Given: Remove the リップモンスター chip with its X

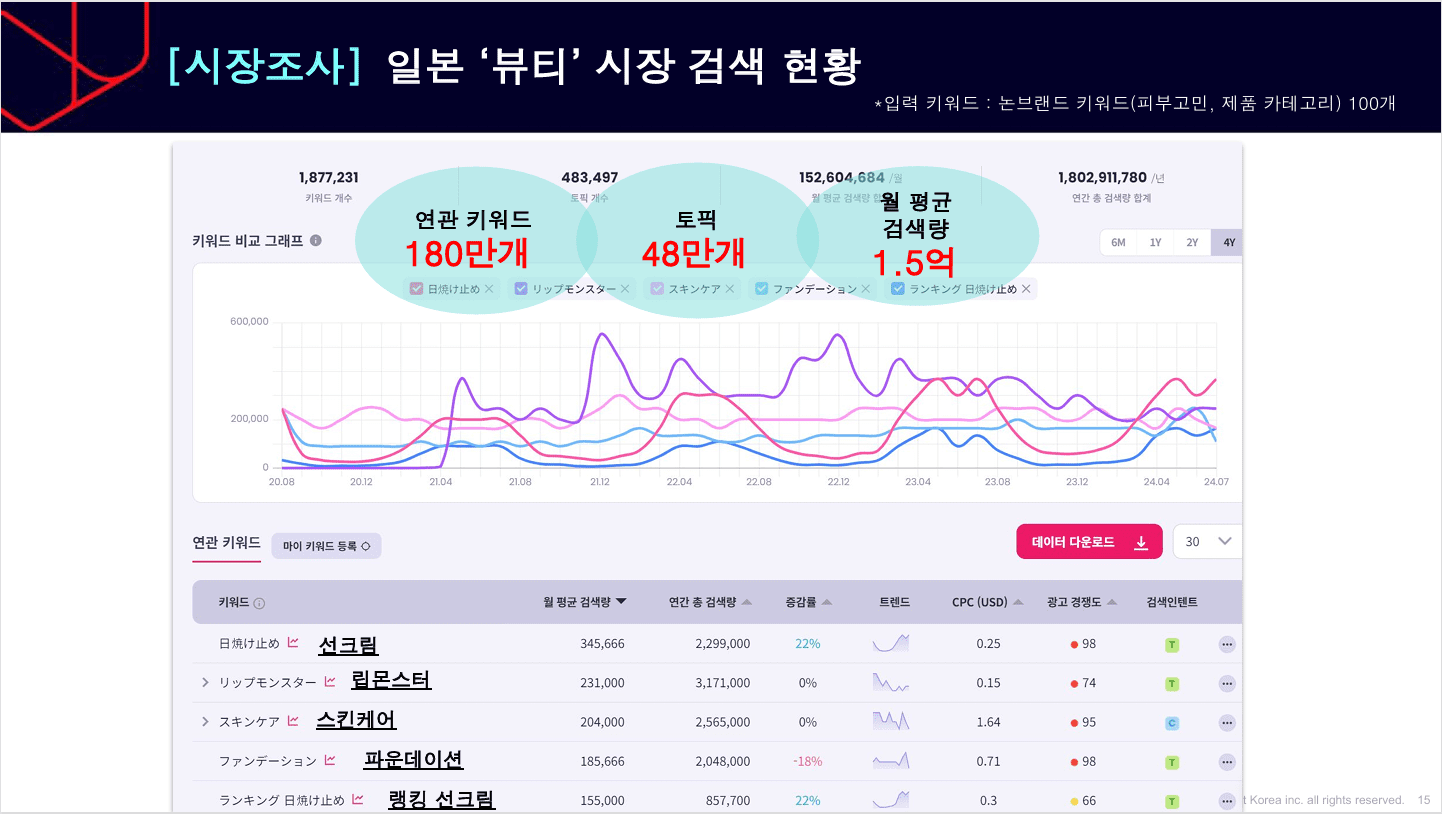Looking at the screenshot, I should [625, 289].
